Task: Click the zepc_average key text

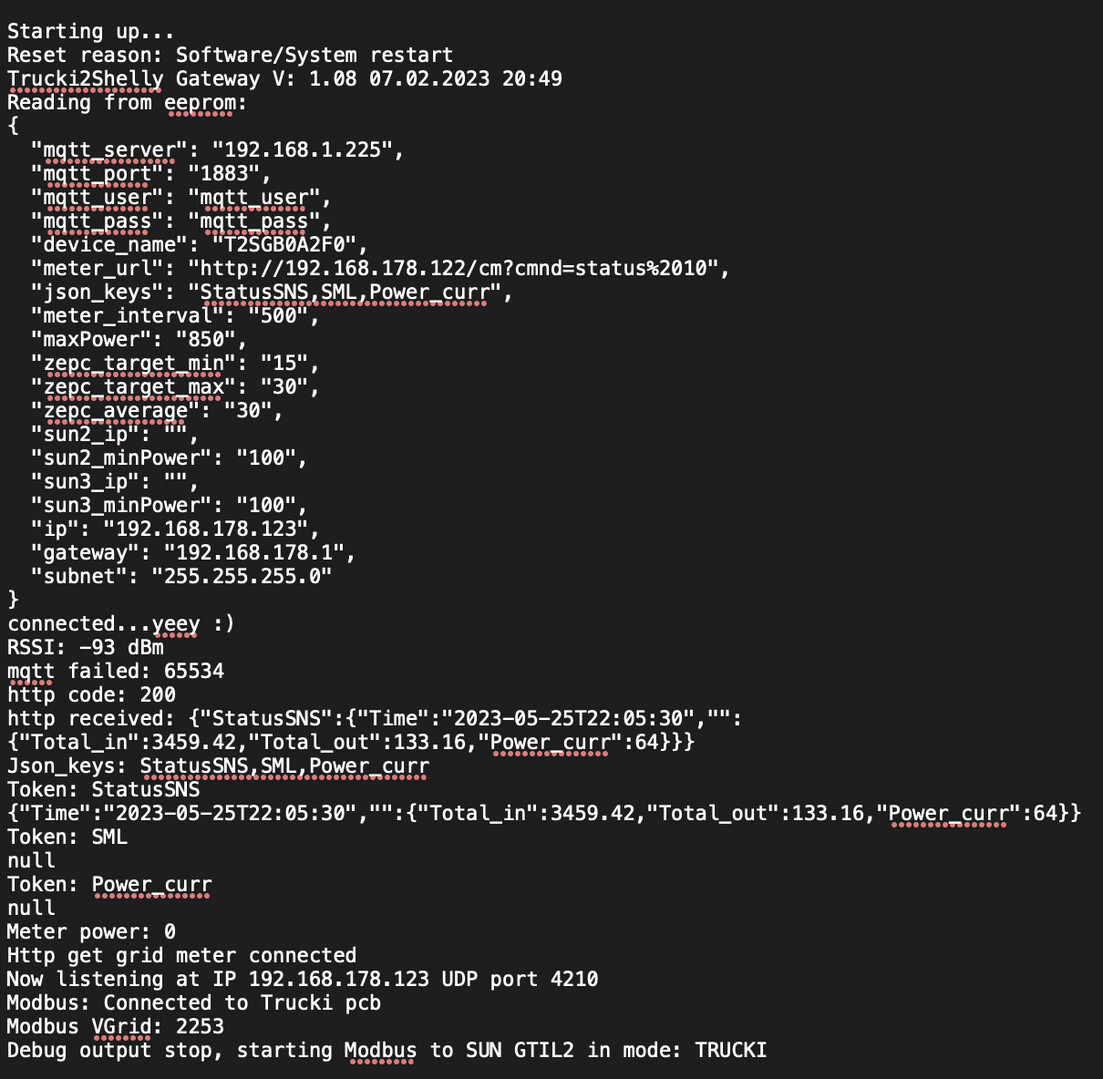Action: click(x=115, y=411)
